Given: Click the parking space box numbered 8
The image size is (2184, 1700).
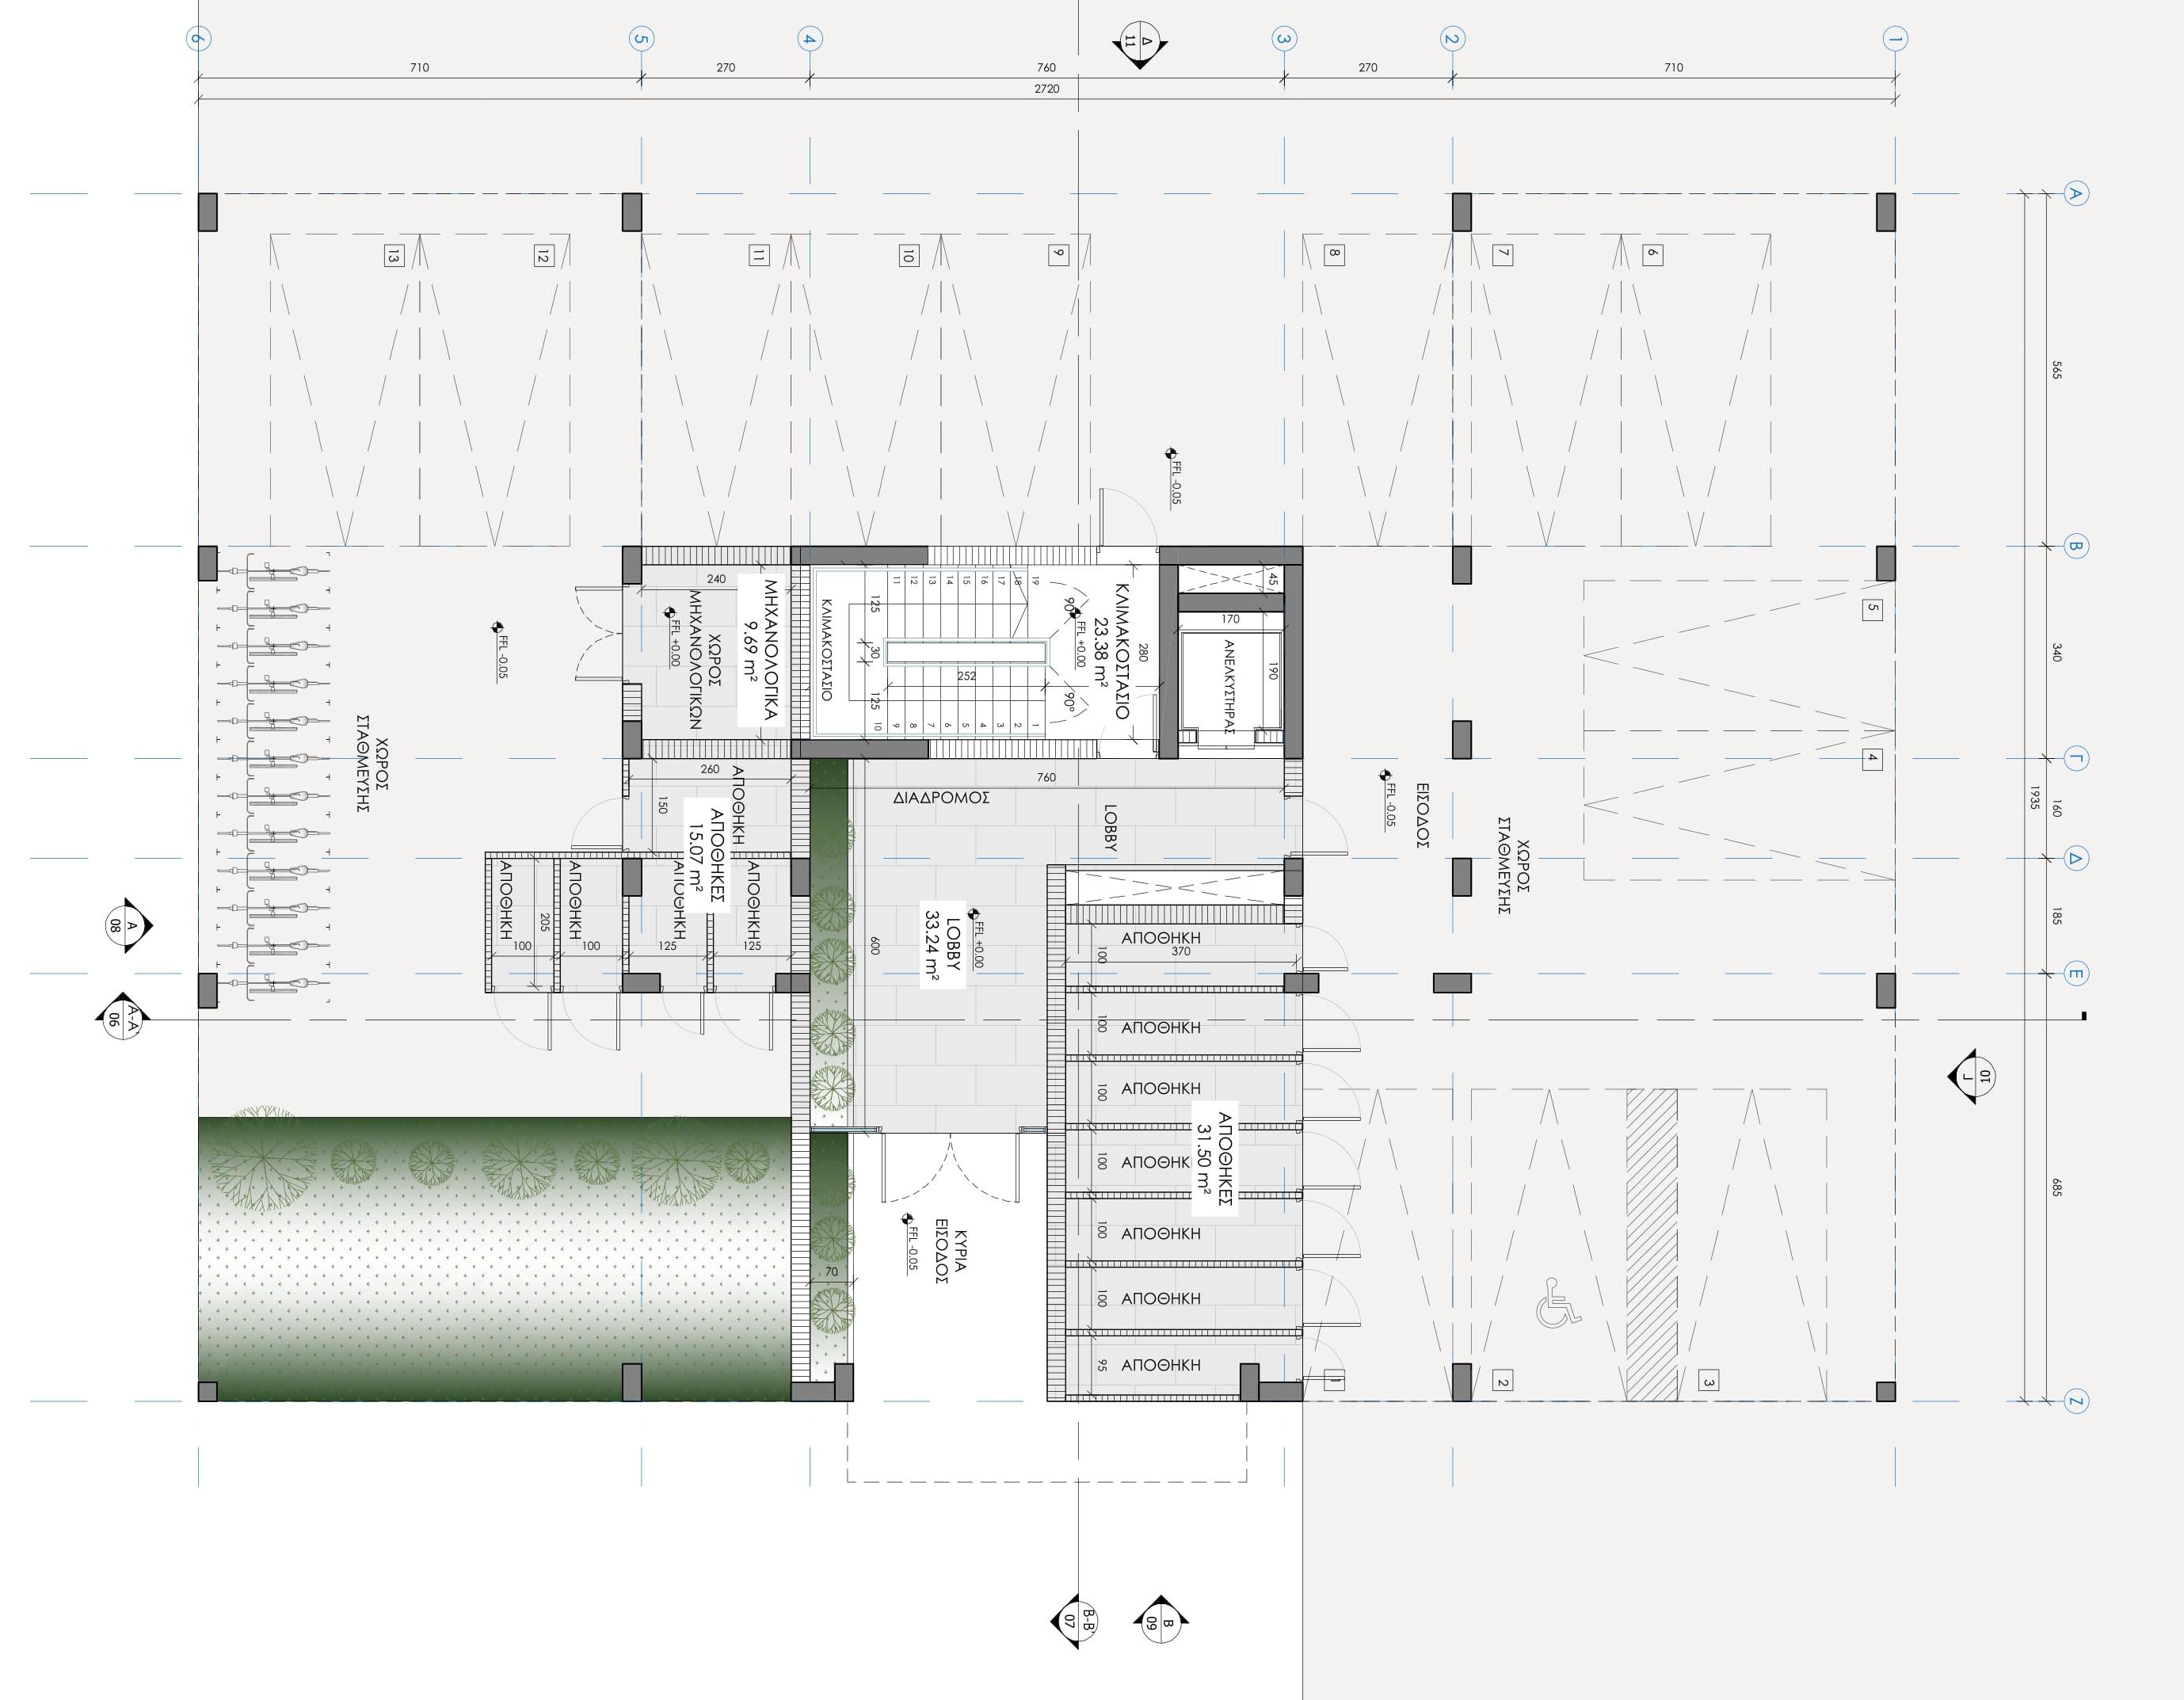Looking at the screenshot, I should pos(1333,254).
